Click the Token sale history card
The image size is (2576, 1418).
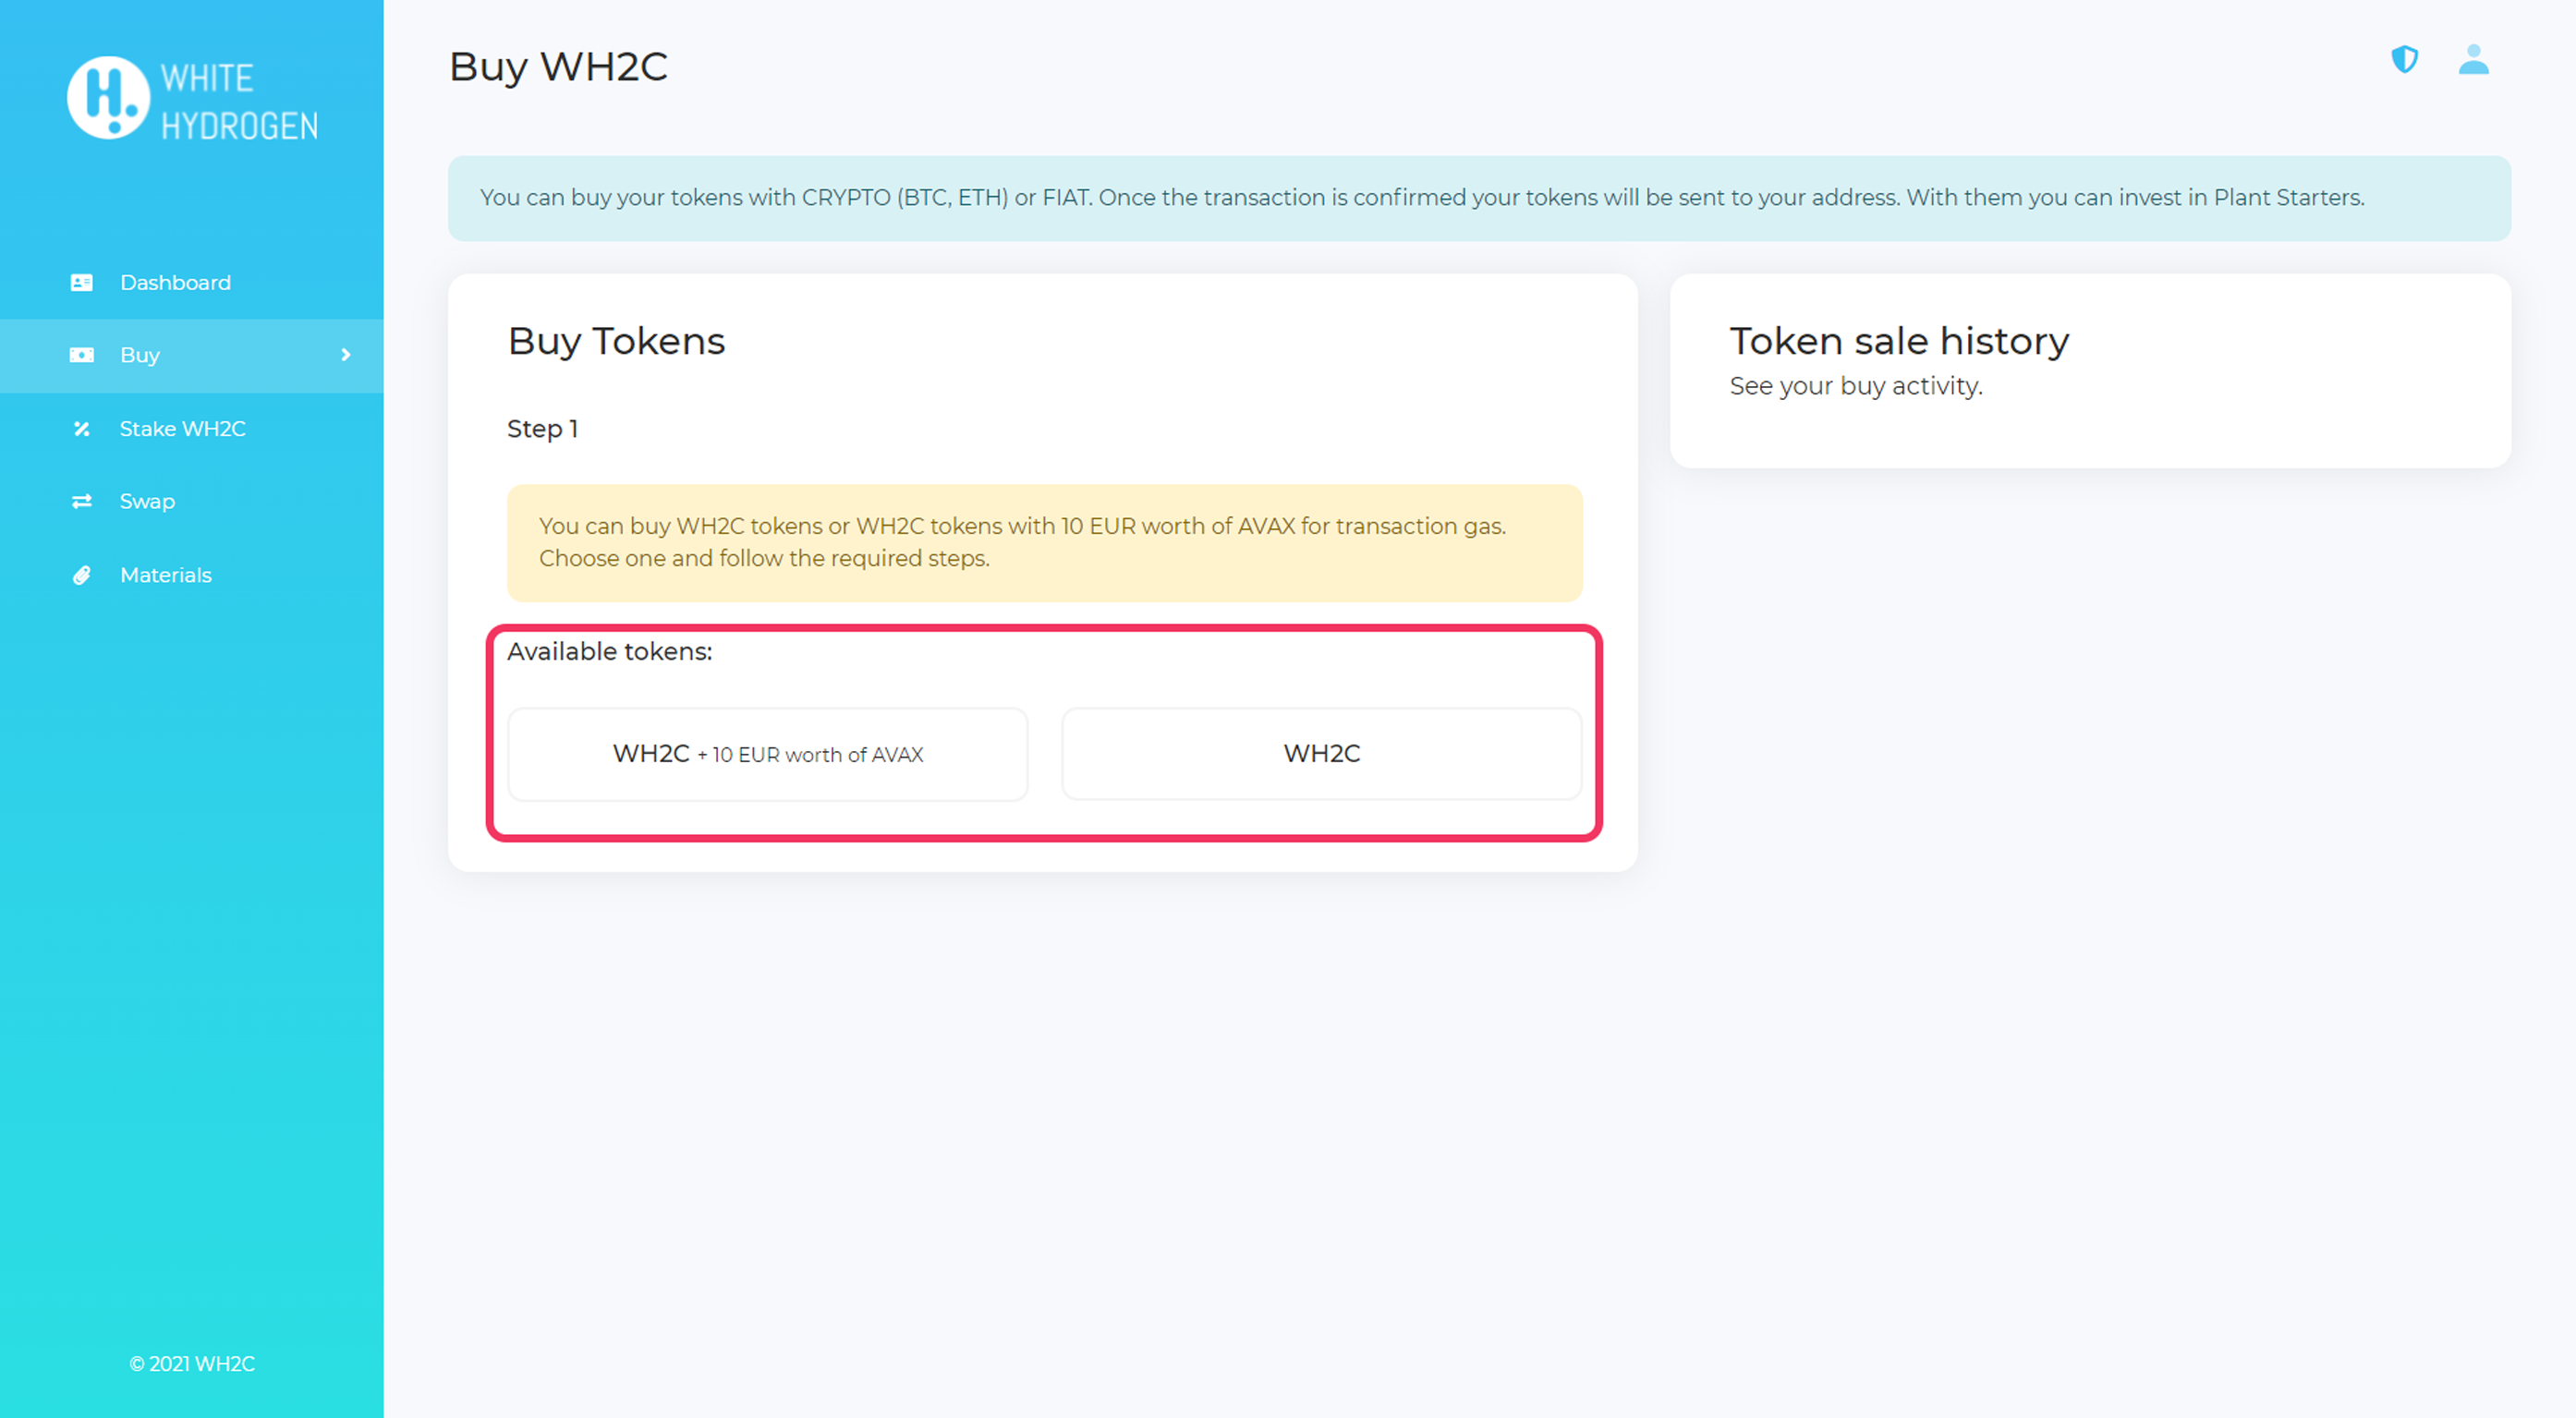[x=2090, y=370]
